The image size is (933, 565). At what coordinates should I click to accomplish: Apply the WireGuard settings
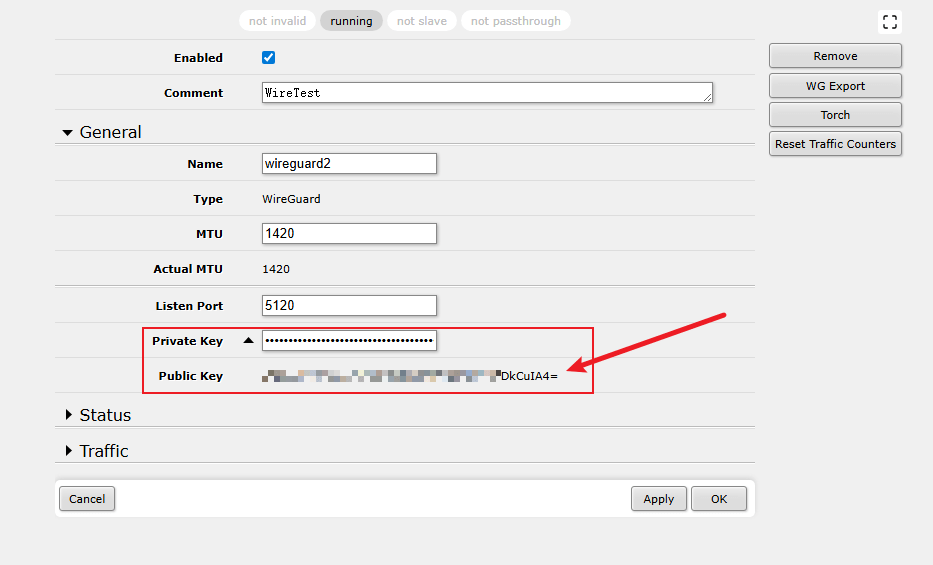click(x=658, y=499)
